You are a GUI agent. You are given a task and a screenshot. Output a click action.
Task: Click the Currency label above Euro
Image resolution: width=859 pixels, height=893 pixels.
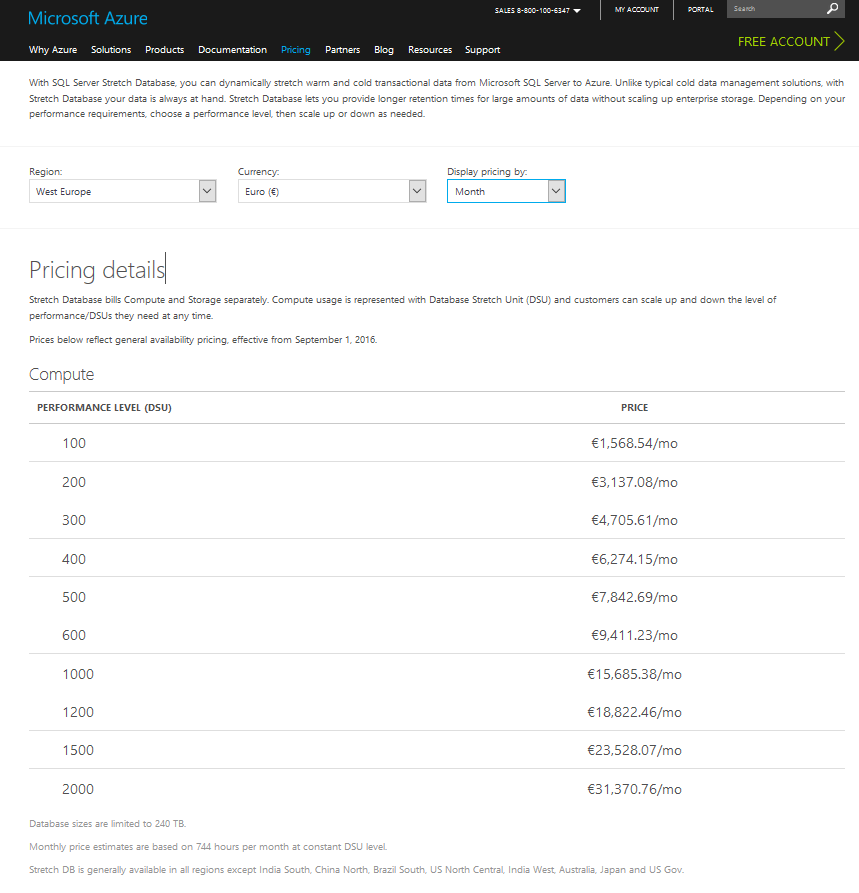click(259, 171)
